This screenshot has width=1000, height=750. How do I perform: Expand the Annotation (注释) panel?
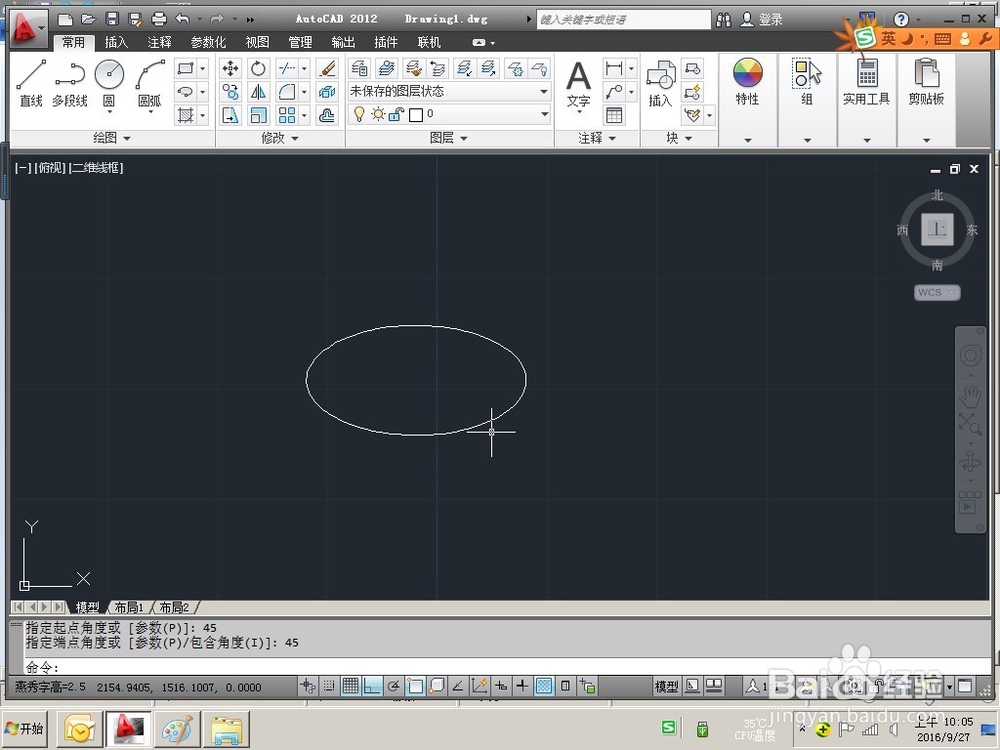click(597, 138)
